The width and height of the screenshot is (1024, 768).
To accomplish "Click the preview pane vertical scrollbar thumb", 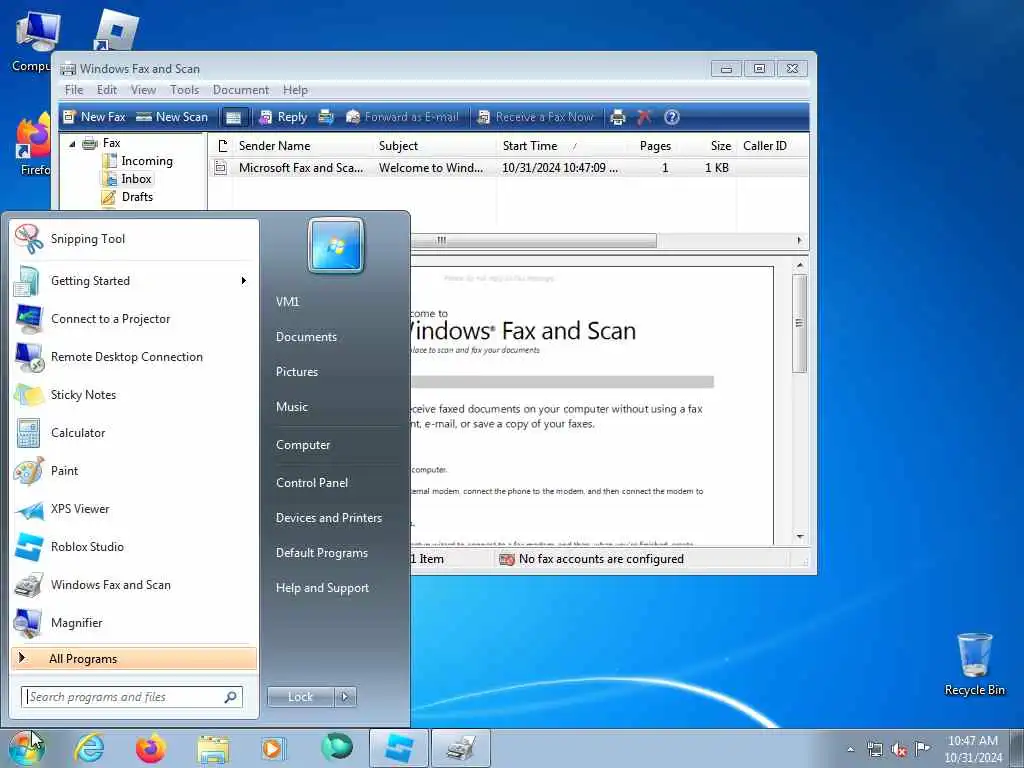I will point(799,323).
